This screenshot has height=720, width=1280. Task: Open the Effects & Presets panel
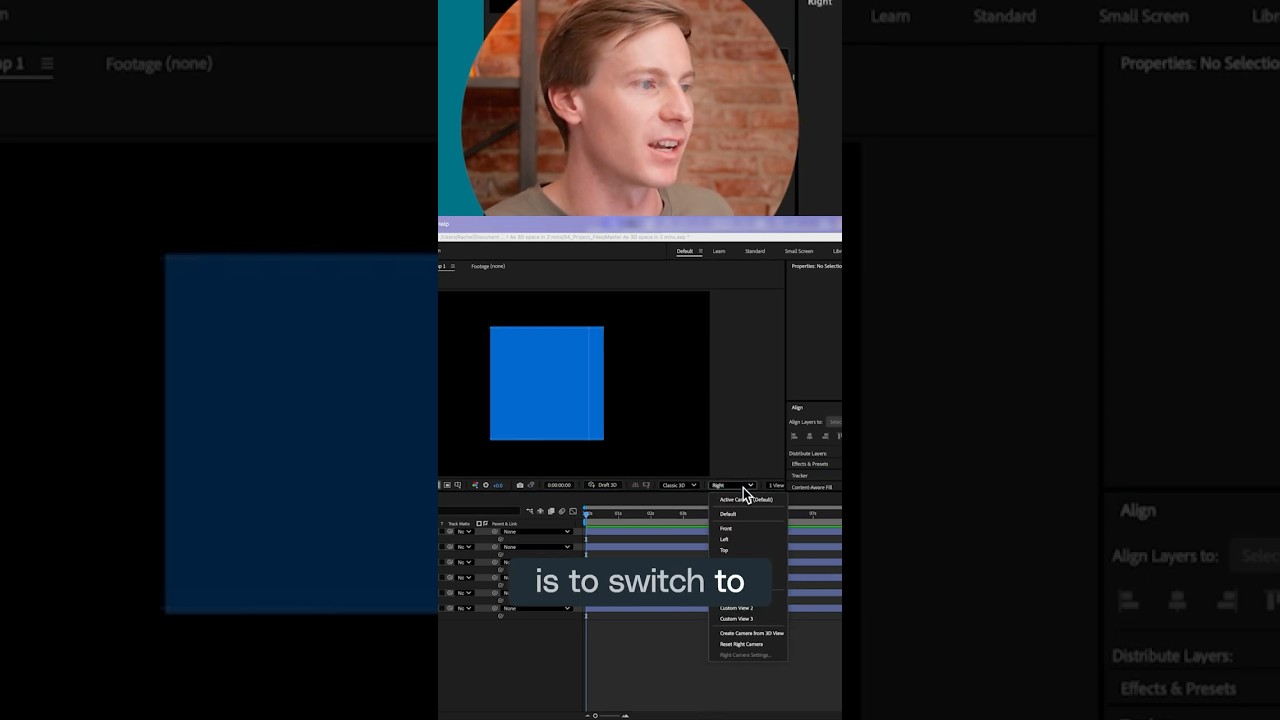pyautogui.click(x=810, y=464)
